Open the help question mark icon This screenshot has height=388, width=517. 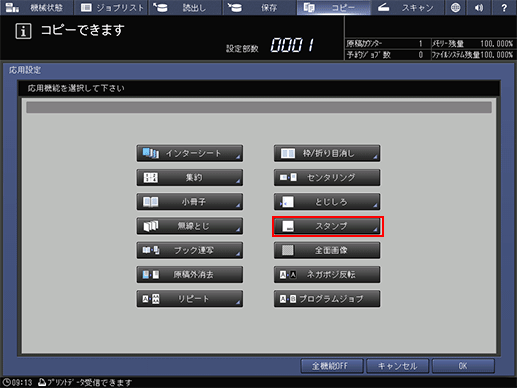point(504,7)
